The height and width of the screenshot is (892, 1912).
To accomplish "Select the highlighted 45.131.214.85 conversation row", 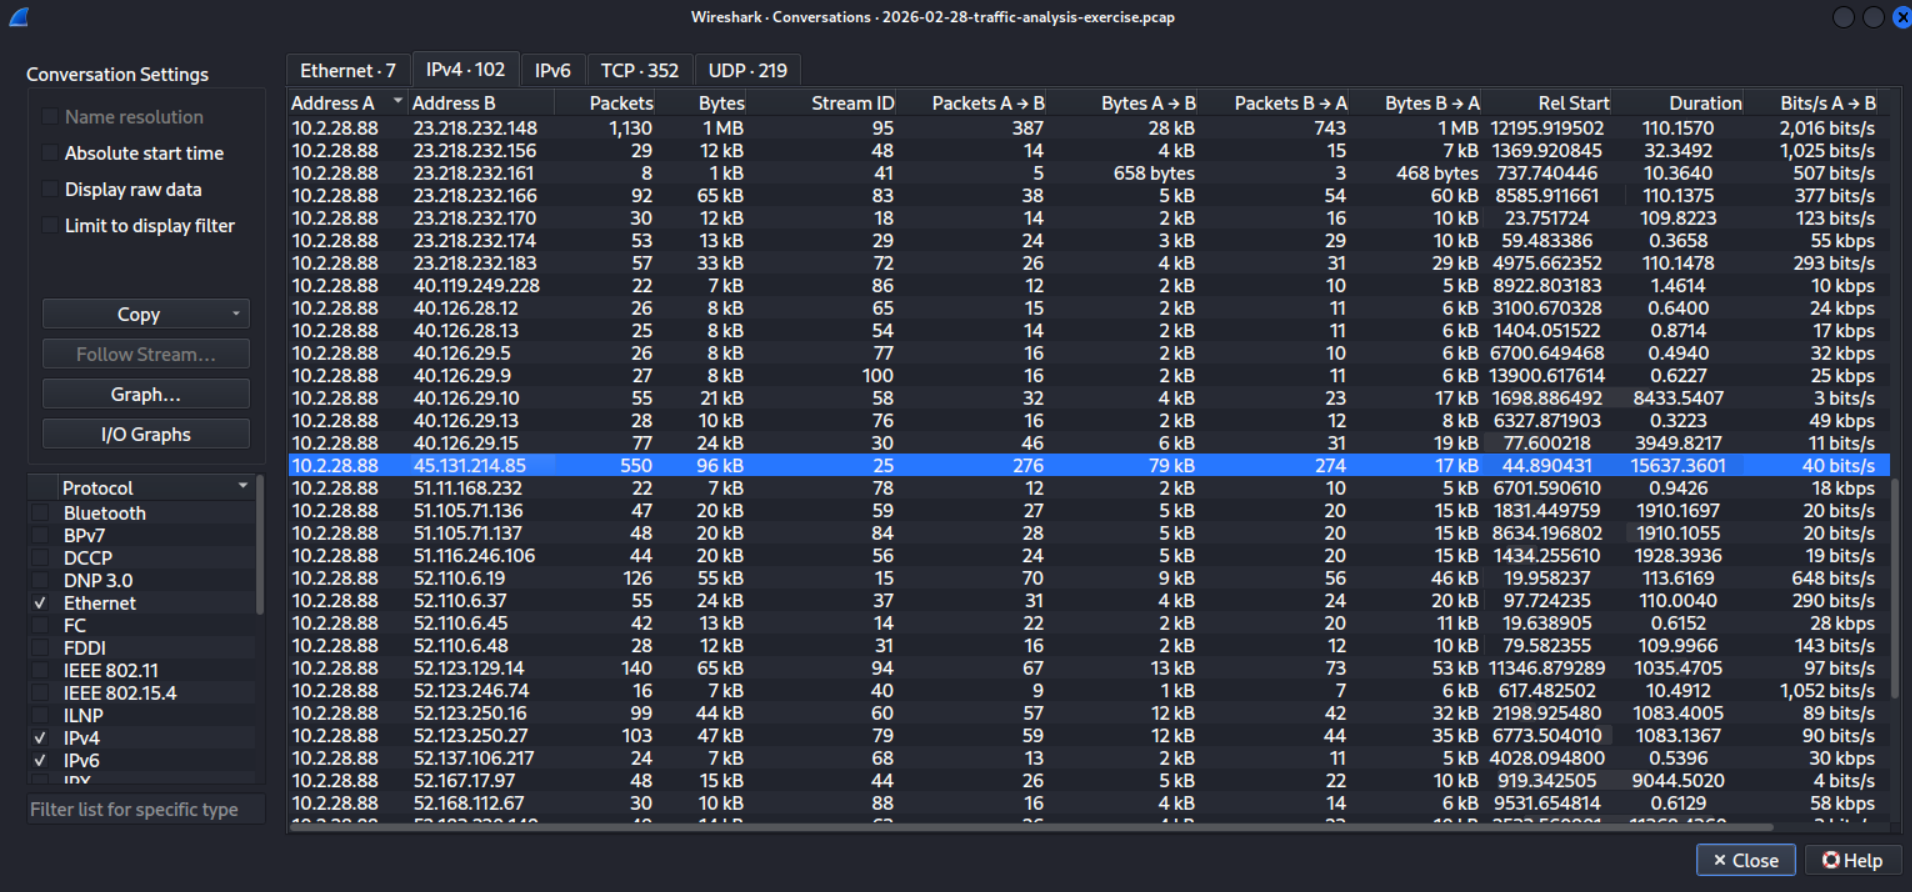I will point(1088,466).
